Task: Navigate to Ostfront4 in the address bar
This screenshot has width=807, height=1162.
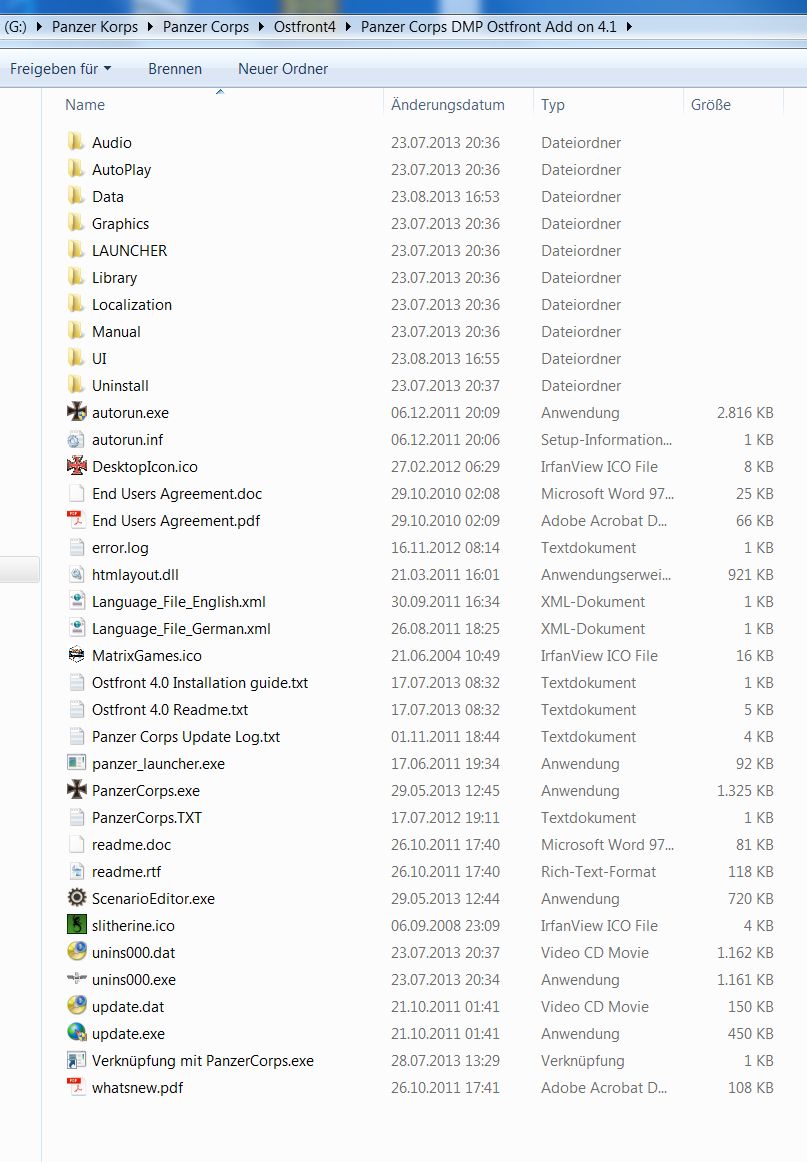Action: tap(305, 27)
